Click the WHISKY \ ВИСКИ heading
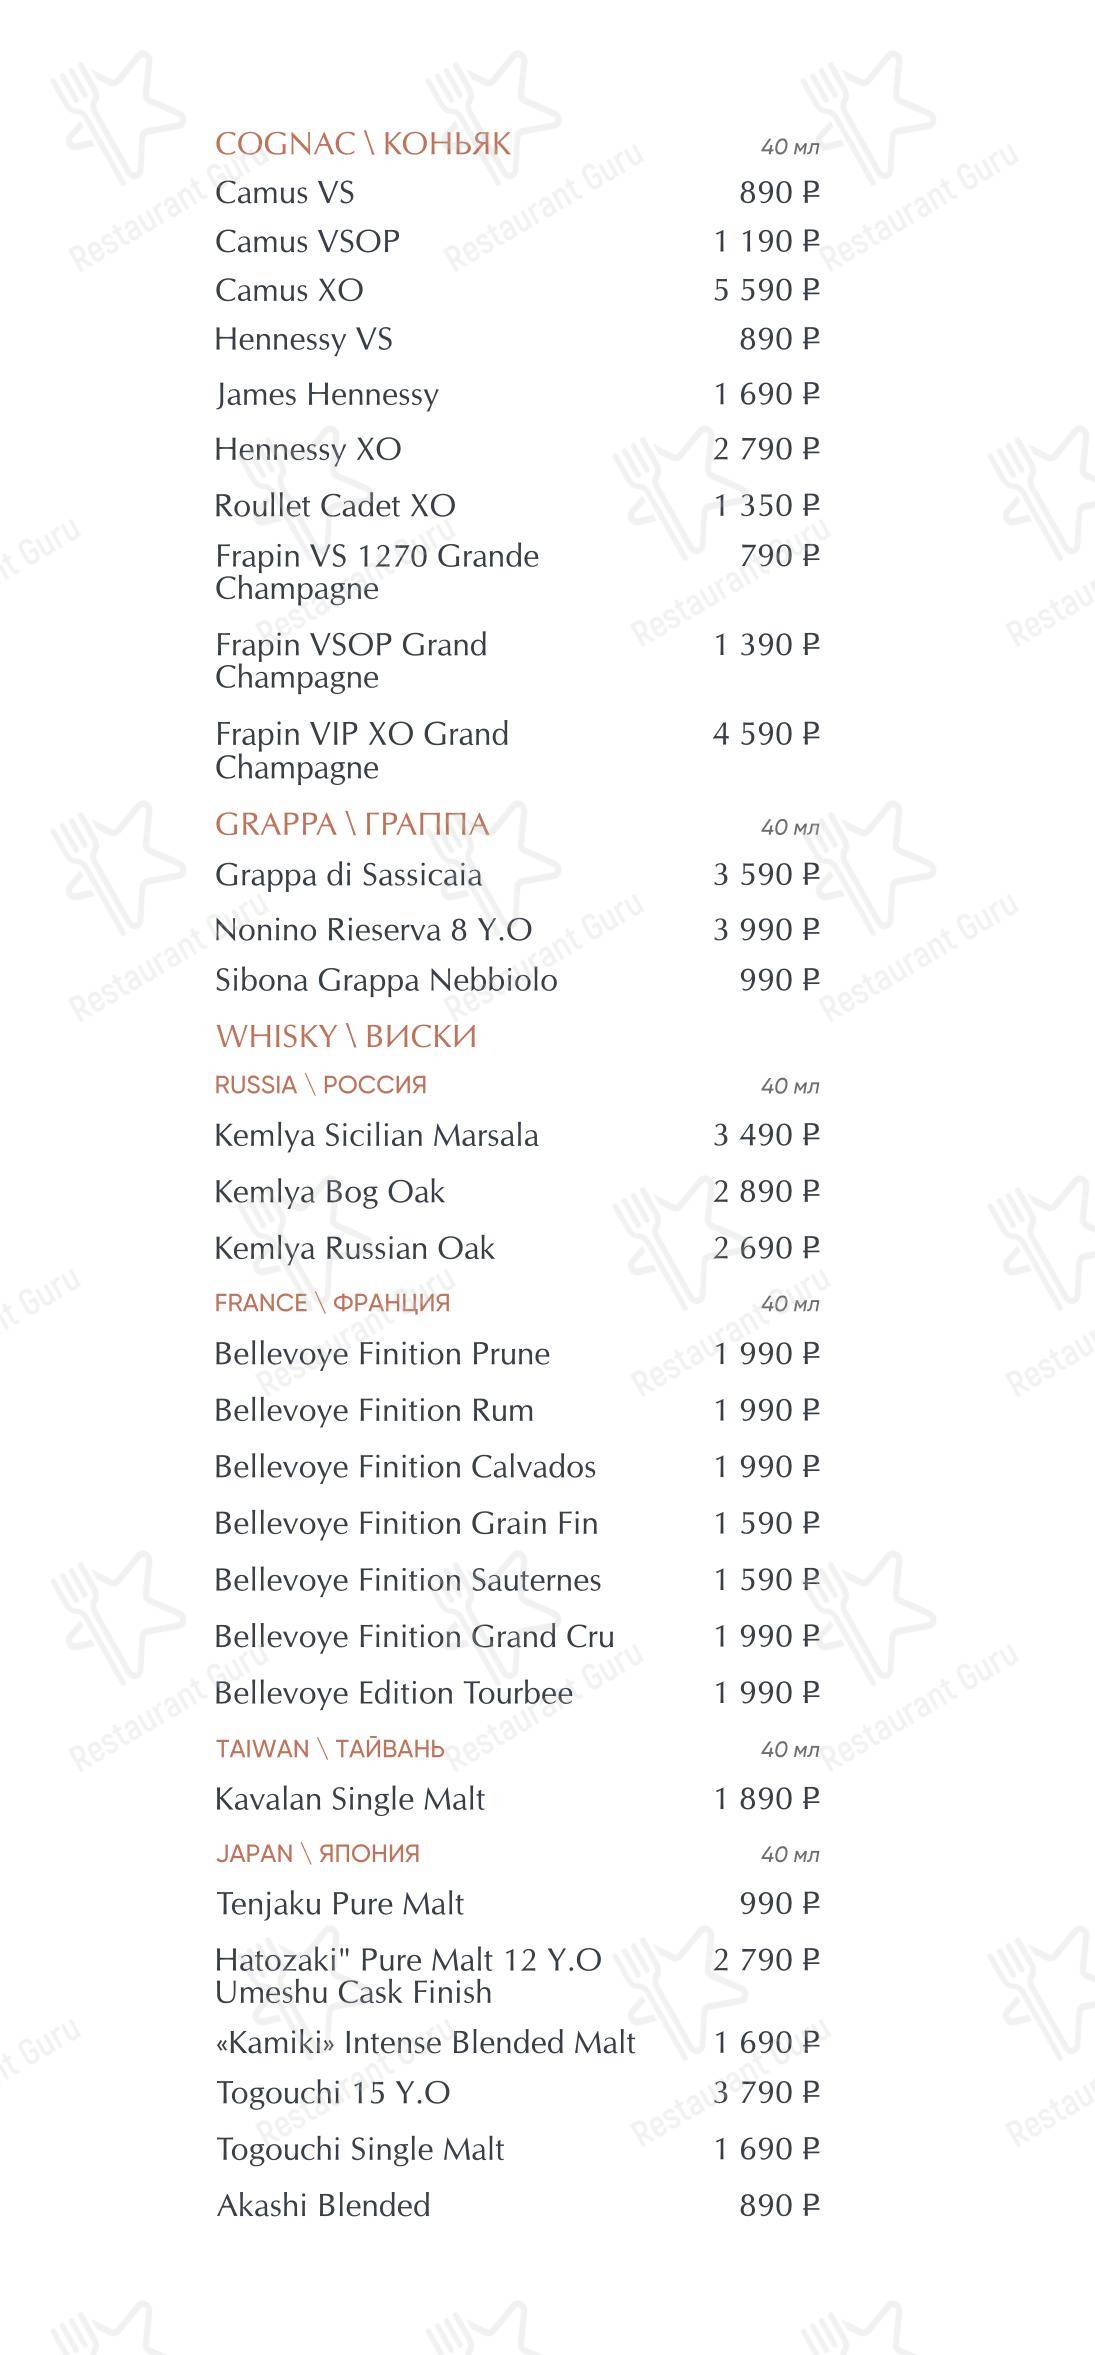This screenshot has height=2355, width=1095. click(x=346, y=1036)
